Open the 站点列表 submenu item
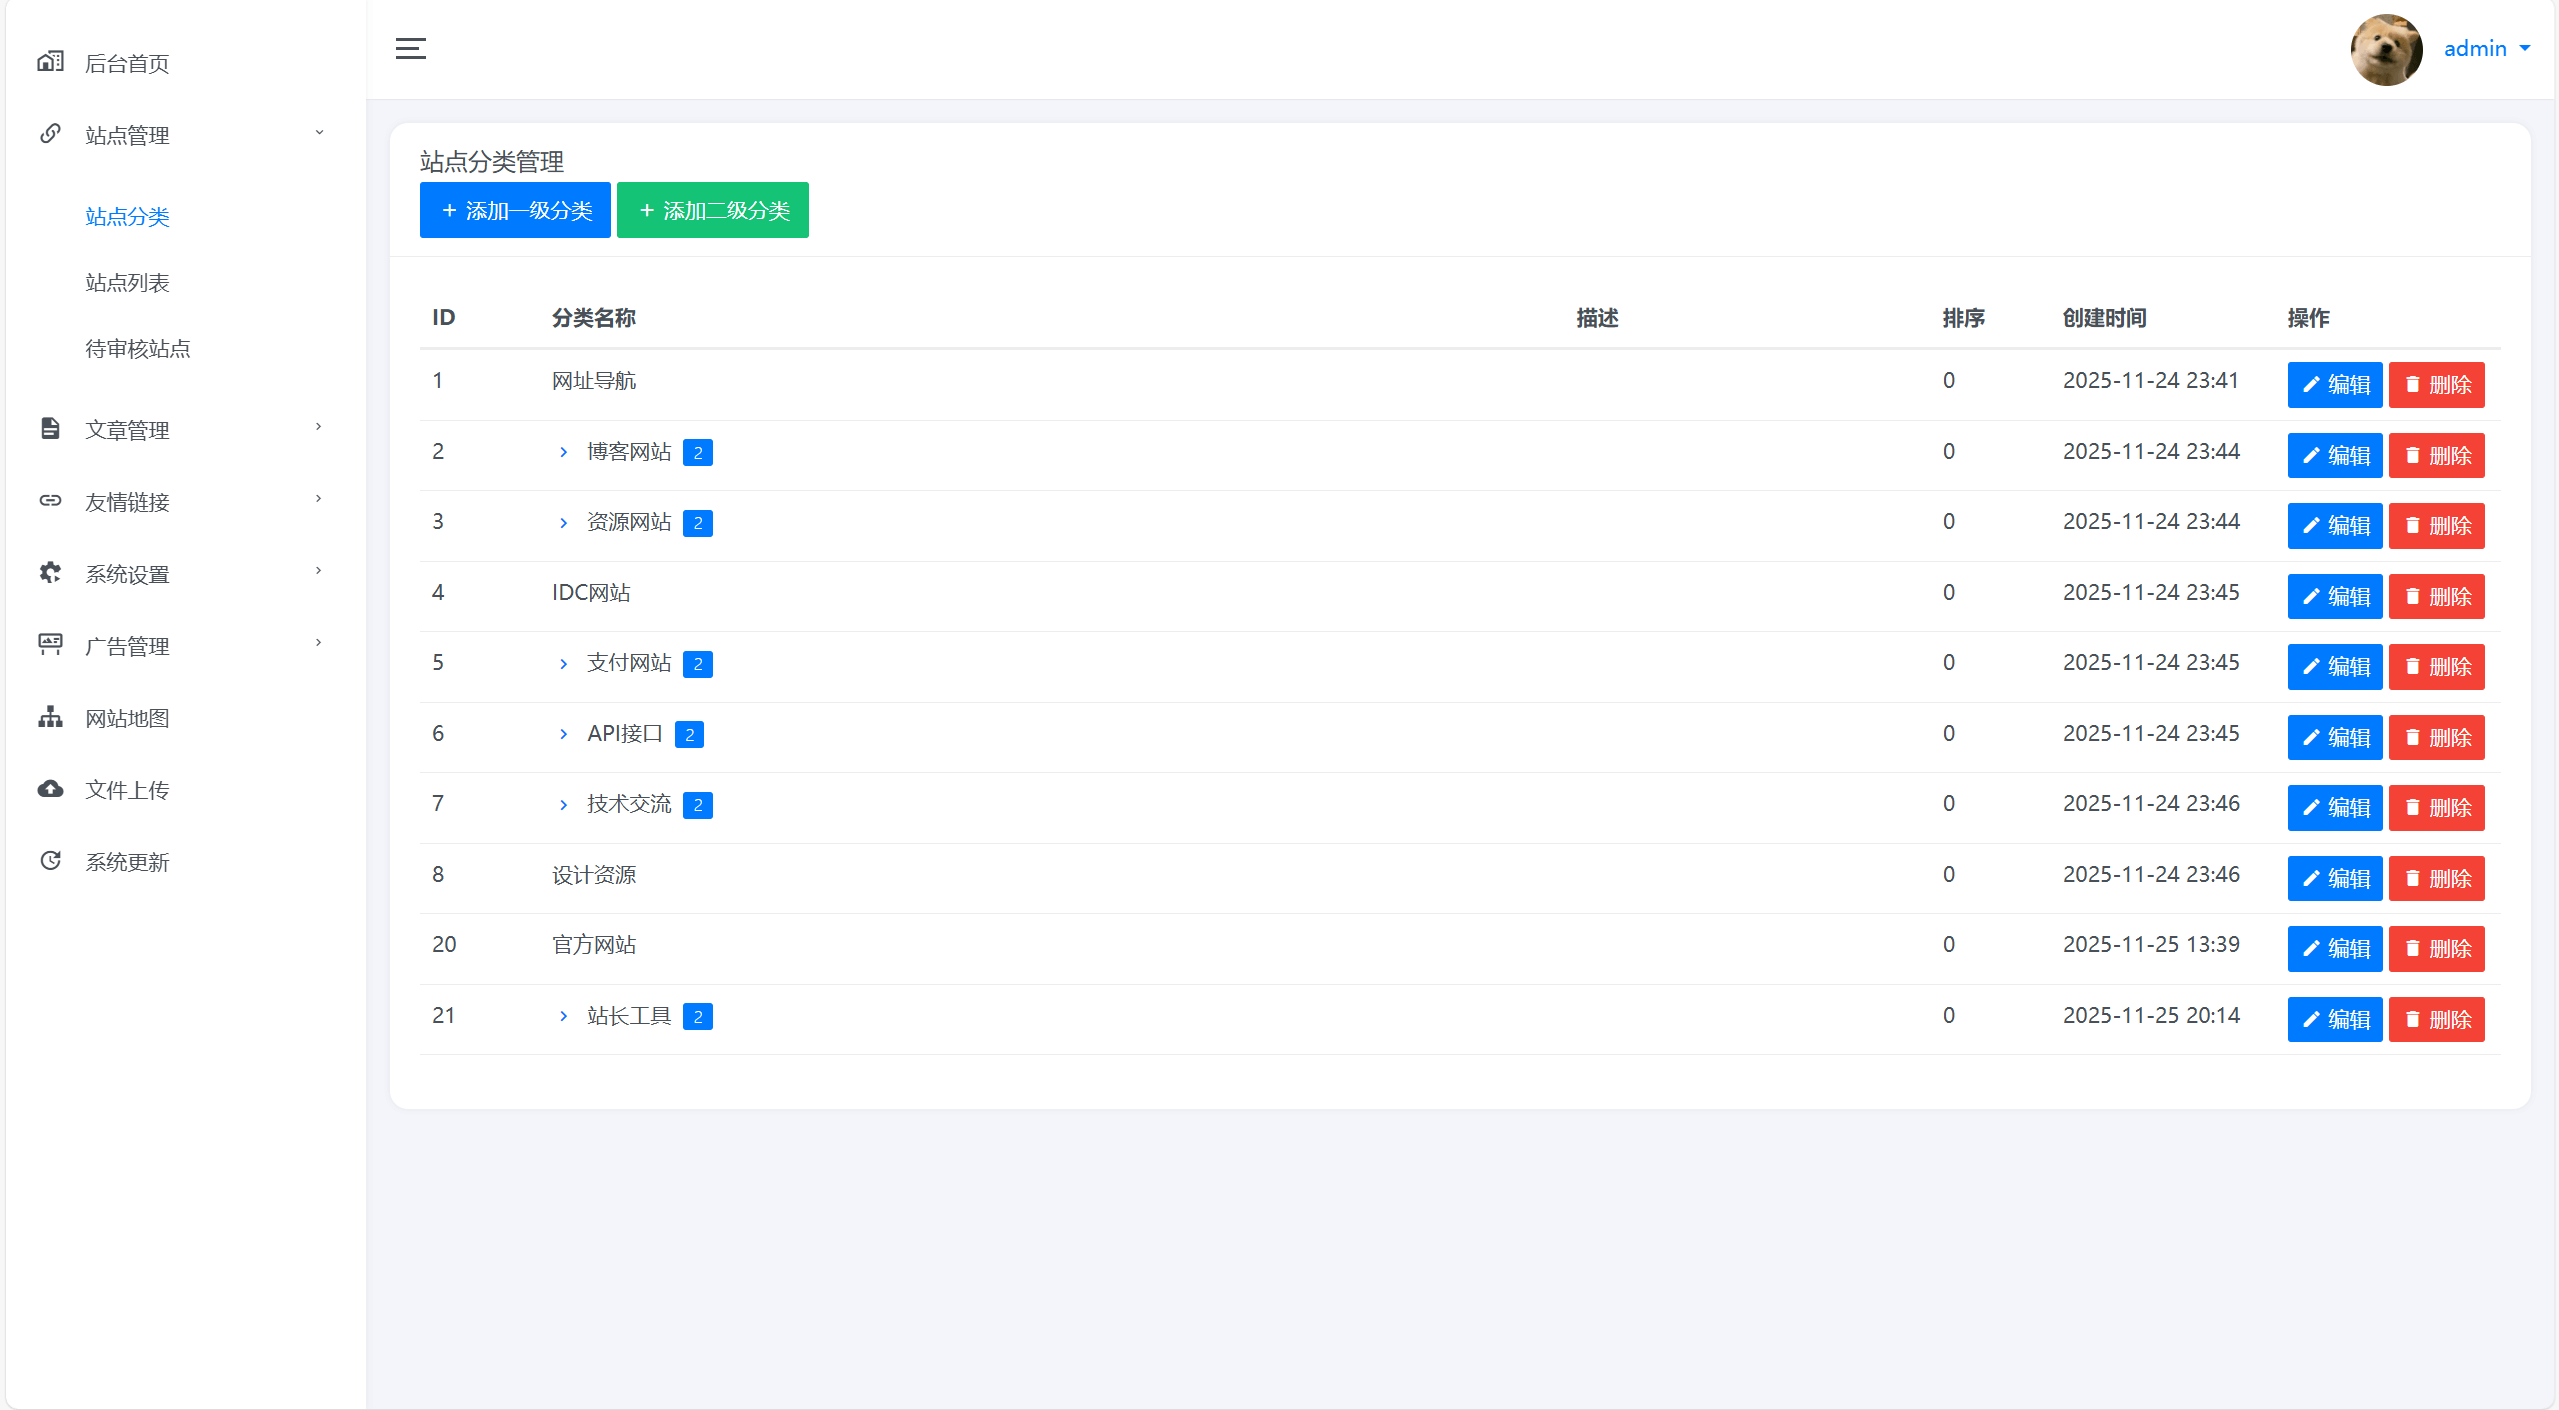Image resolution: width=2559 pixels, height=1410 pixels. coord(127,283)
